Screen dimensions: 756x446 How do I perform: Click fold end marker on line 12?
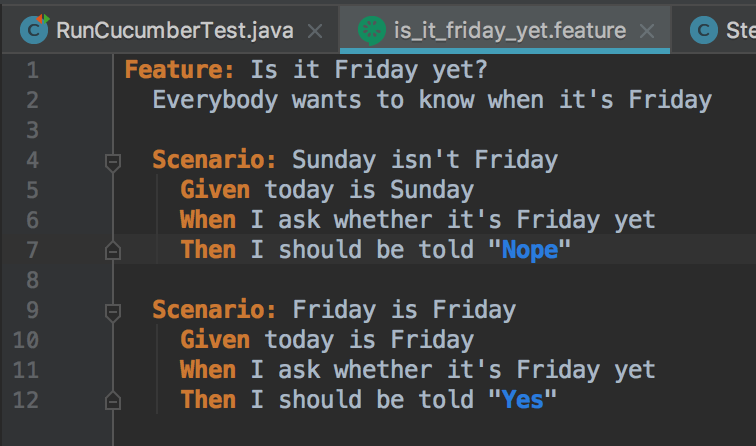[113, 400]
